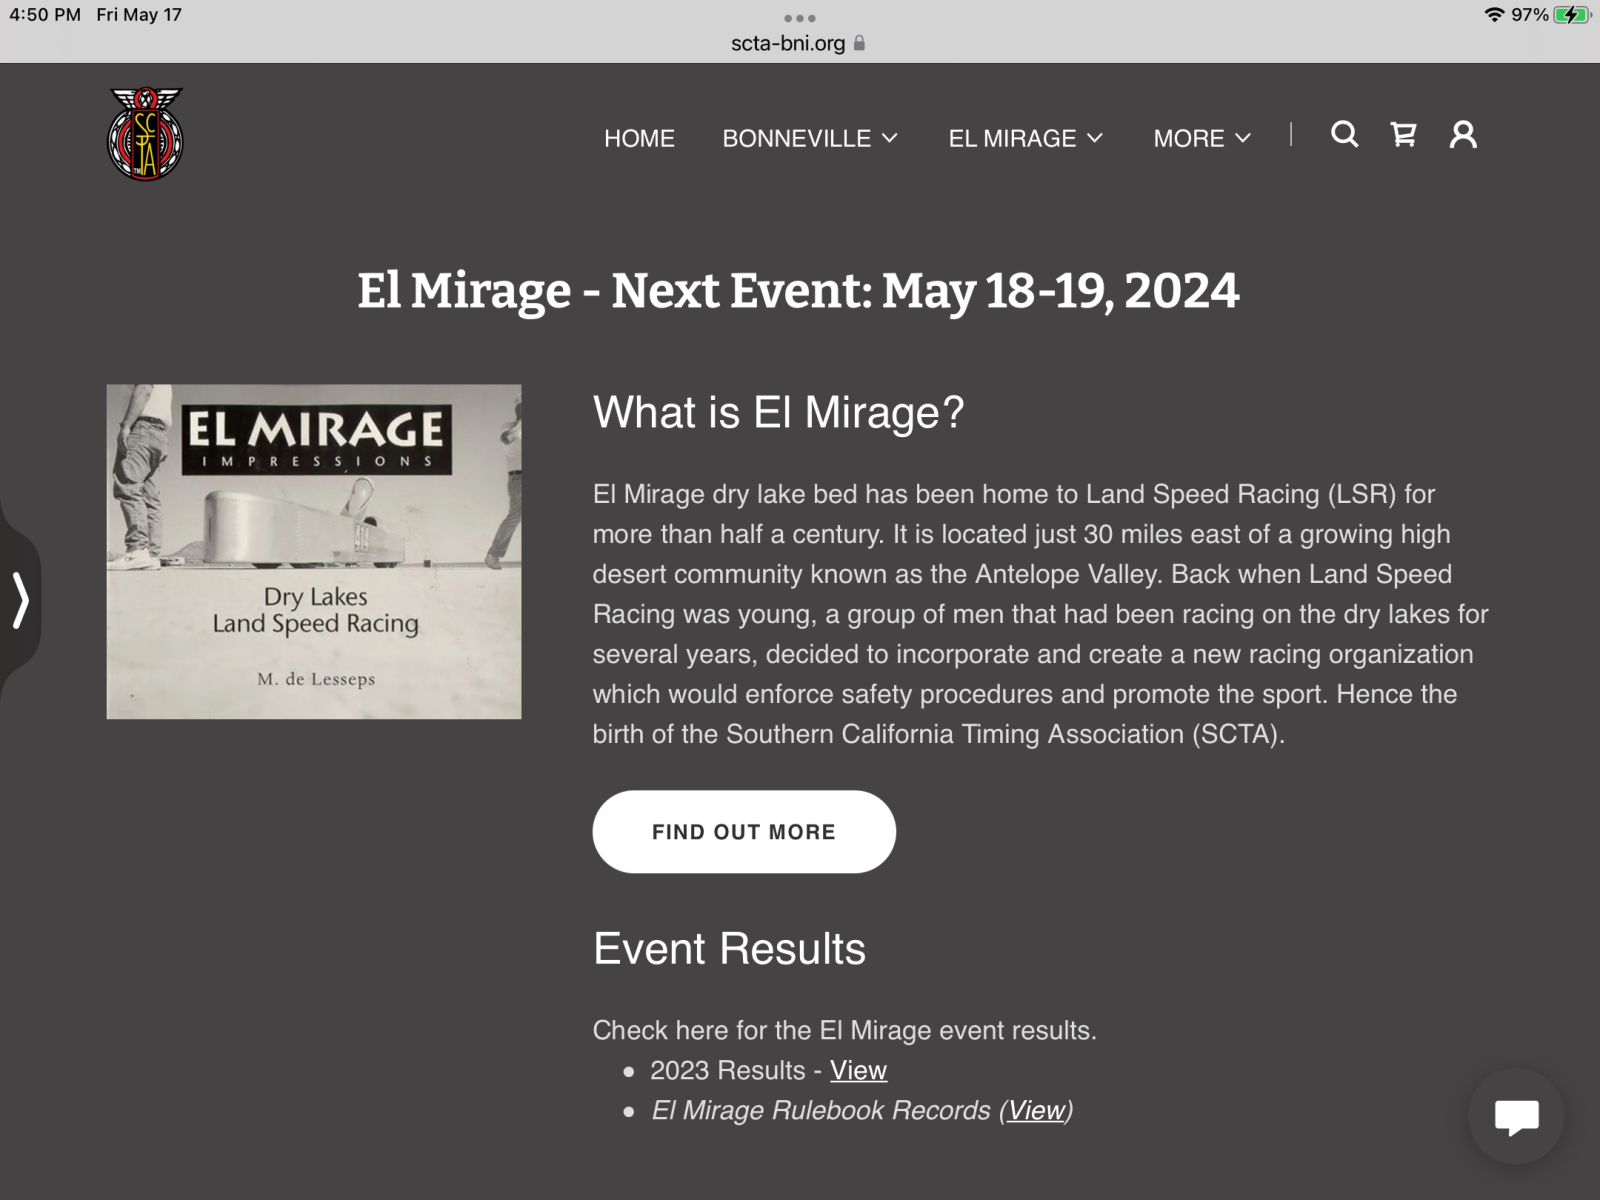Tap the three-dot multitasking indicator
This screenshot has height=1200, width=1600.
pos(799,18)
